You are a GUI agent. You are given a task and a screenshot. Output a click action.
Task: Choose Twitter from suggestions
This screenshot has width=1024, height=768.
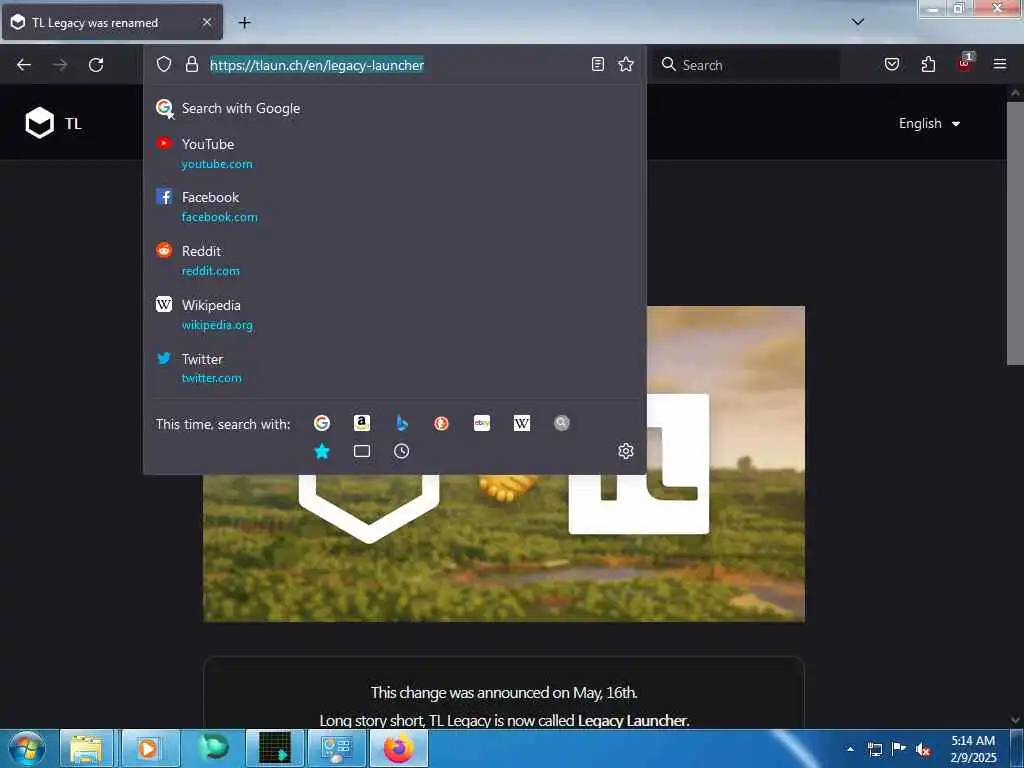coord(394,368)
